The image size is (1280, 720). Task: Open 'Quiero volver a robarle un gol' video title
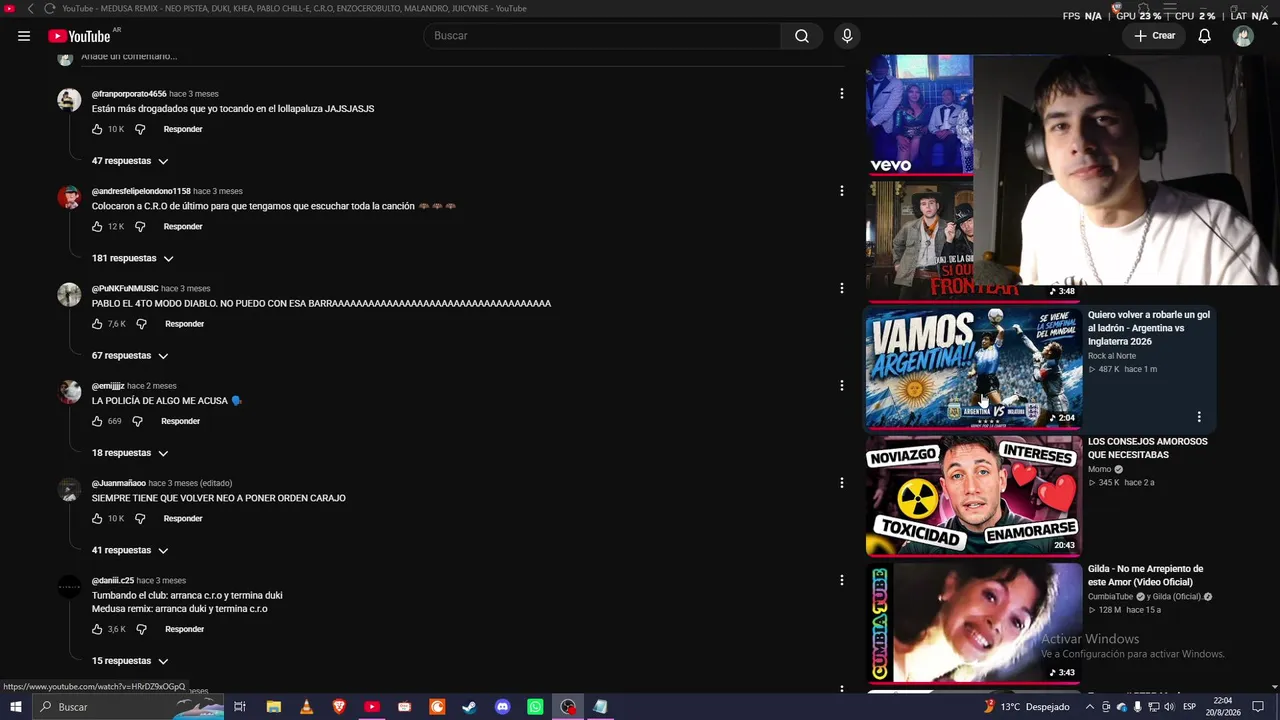(1149, 328)
